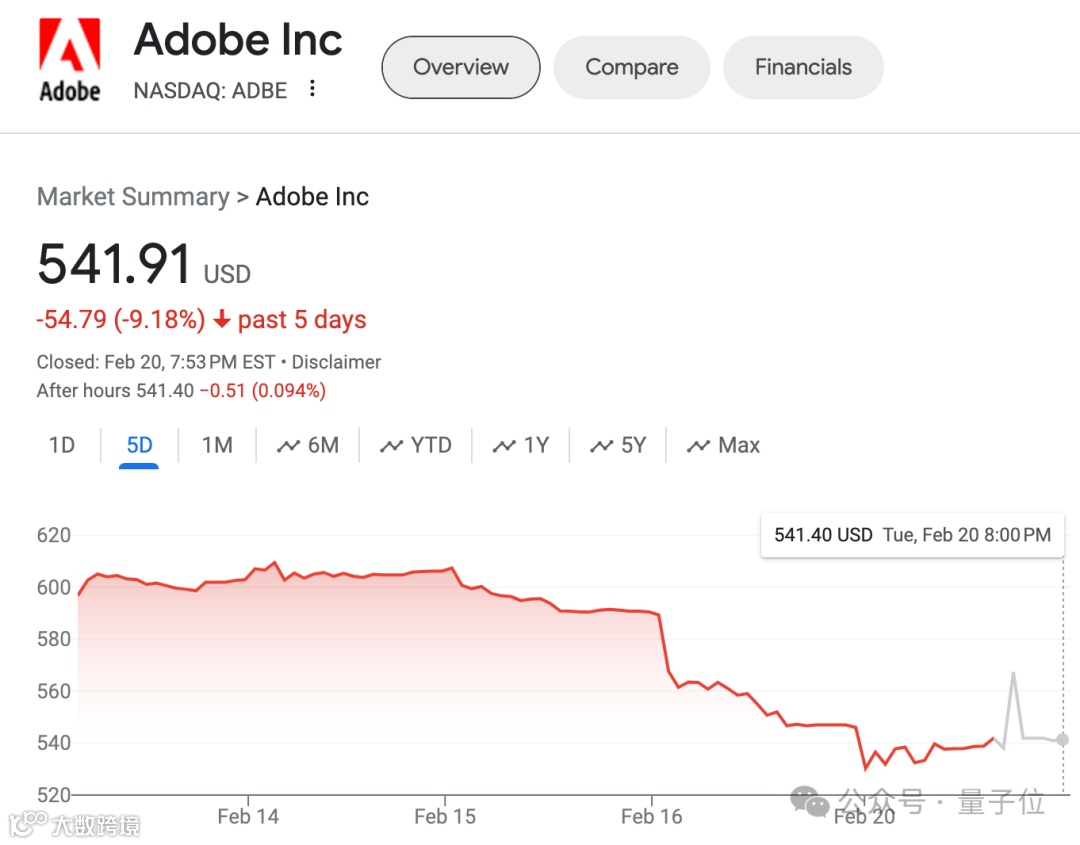
Task: Click the trend icon beside 1Y
Action: point(504,446)
